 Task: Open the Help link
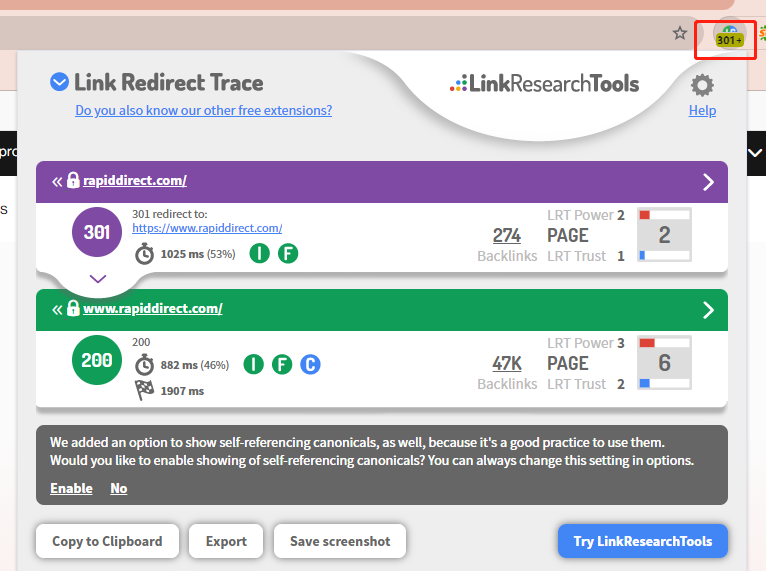[x=702, y=110]
